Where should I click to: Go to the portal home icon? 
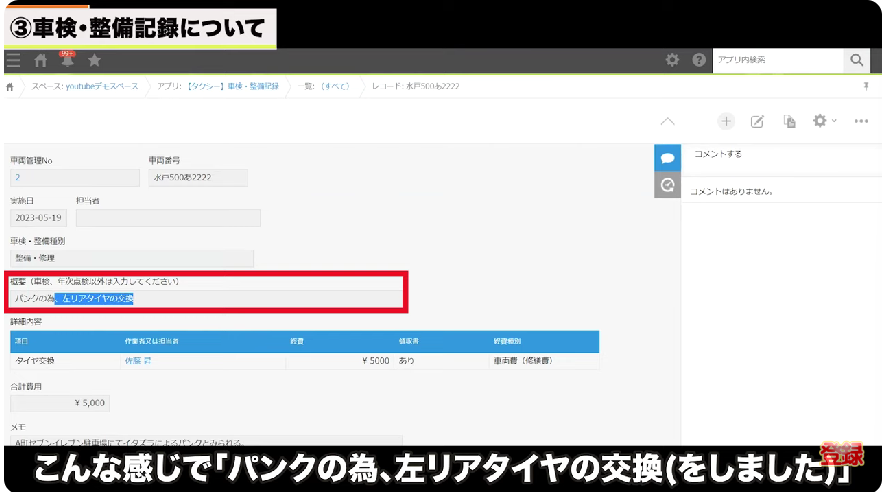point(41,61)
